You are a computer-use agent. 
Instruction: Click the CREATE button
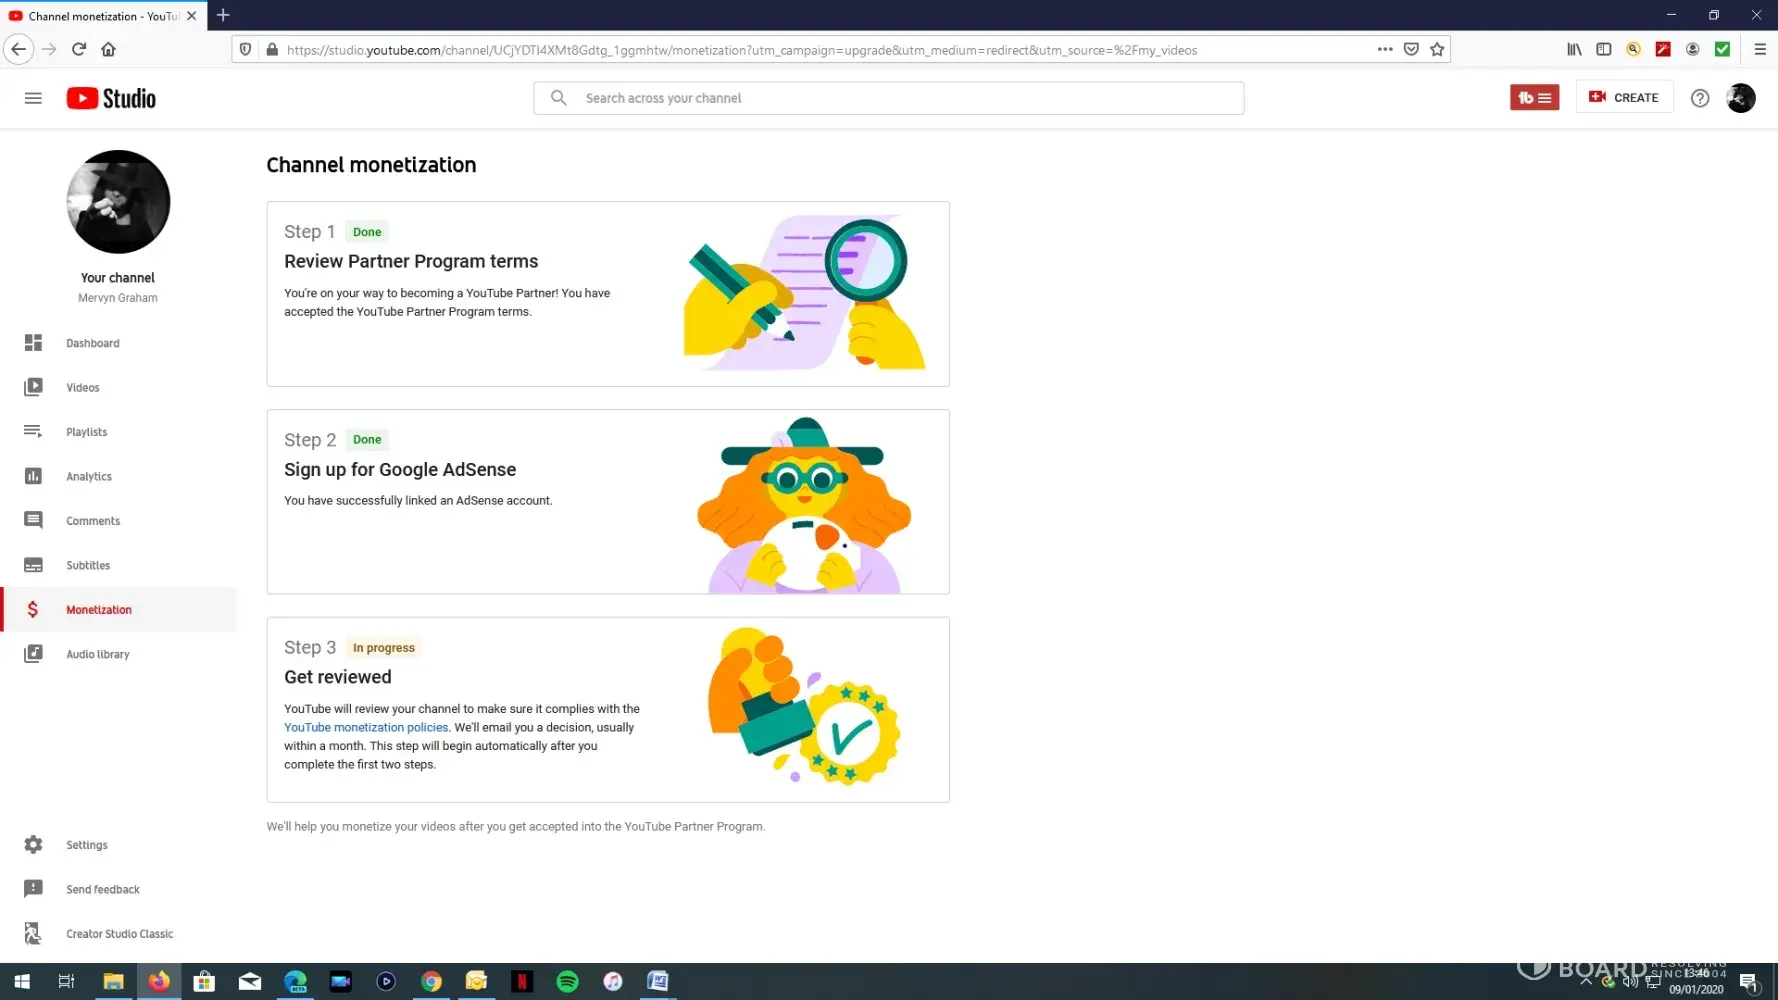coord(1624,98)
